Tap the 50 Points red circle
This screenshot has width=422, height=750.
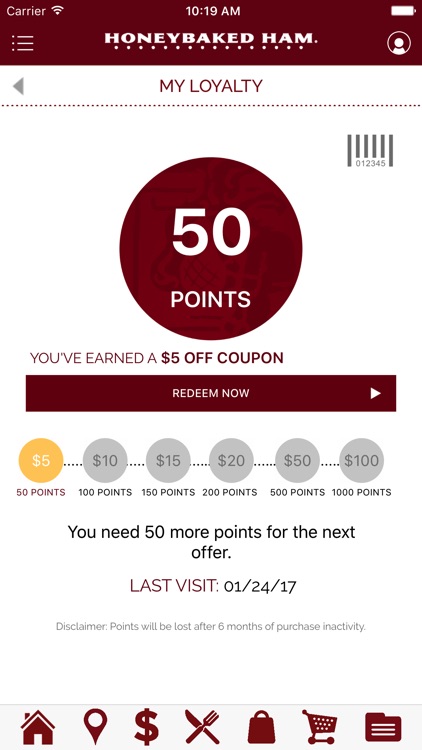coord(211,249)
